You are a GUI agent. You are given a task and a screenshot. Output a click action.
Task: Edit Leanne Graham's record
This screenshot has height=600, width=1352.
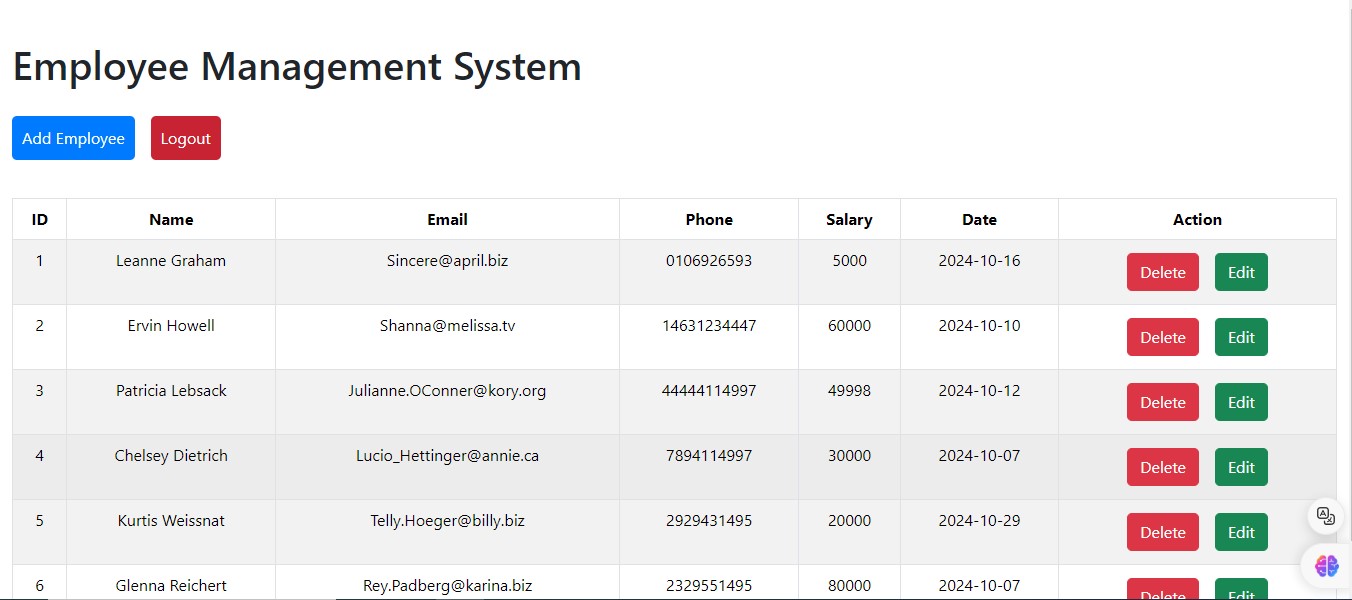point(1240,272)
